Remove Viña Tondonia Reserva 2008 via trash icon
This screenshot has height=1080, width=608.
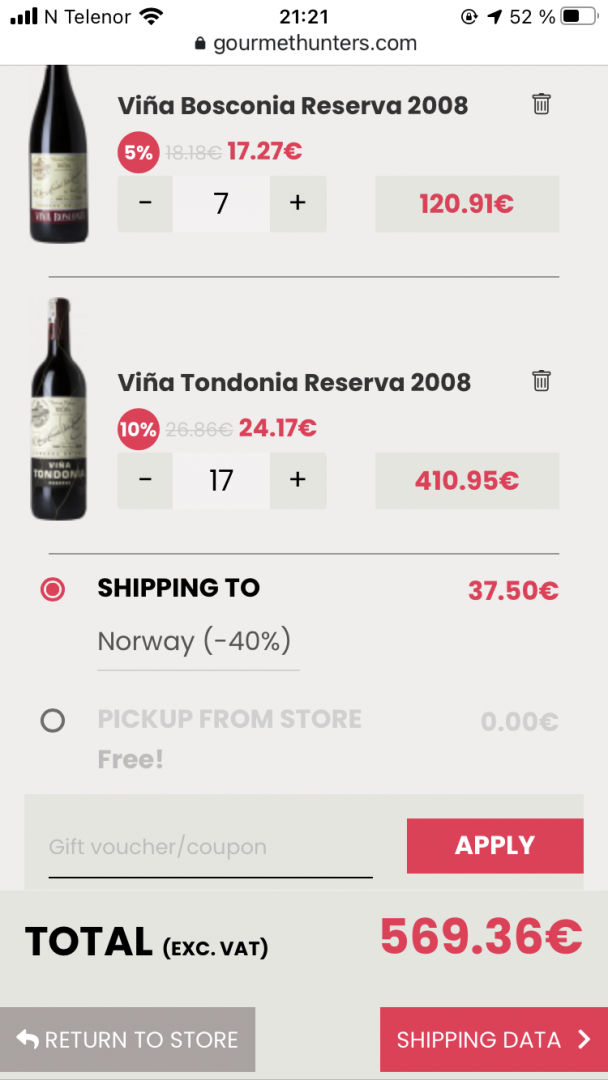[541, 380]
